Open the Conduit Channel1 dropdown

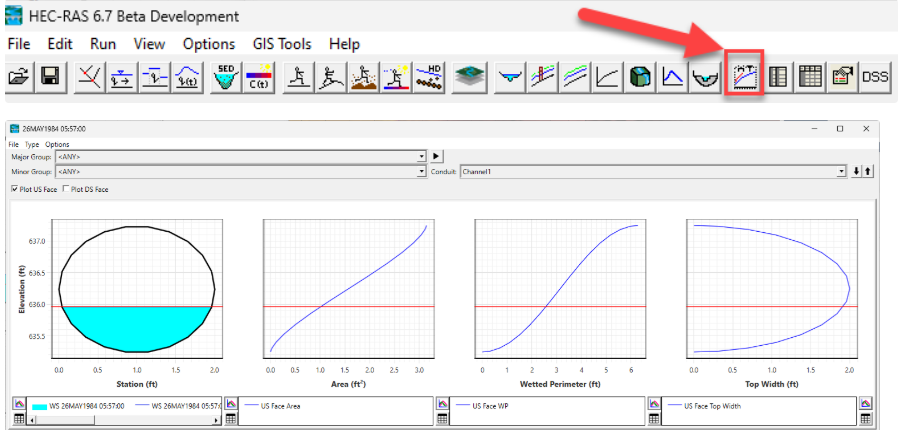click(x=842, y=171)
